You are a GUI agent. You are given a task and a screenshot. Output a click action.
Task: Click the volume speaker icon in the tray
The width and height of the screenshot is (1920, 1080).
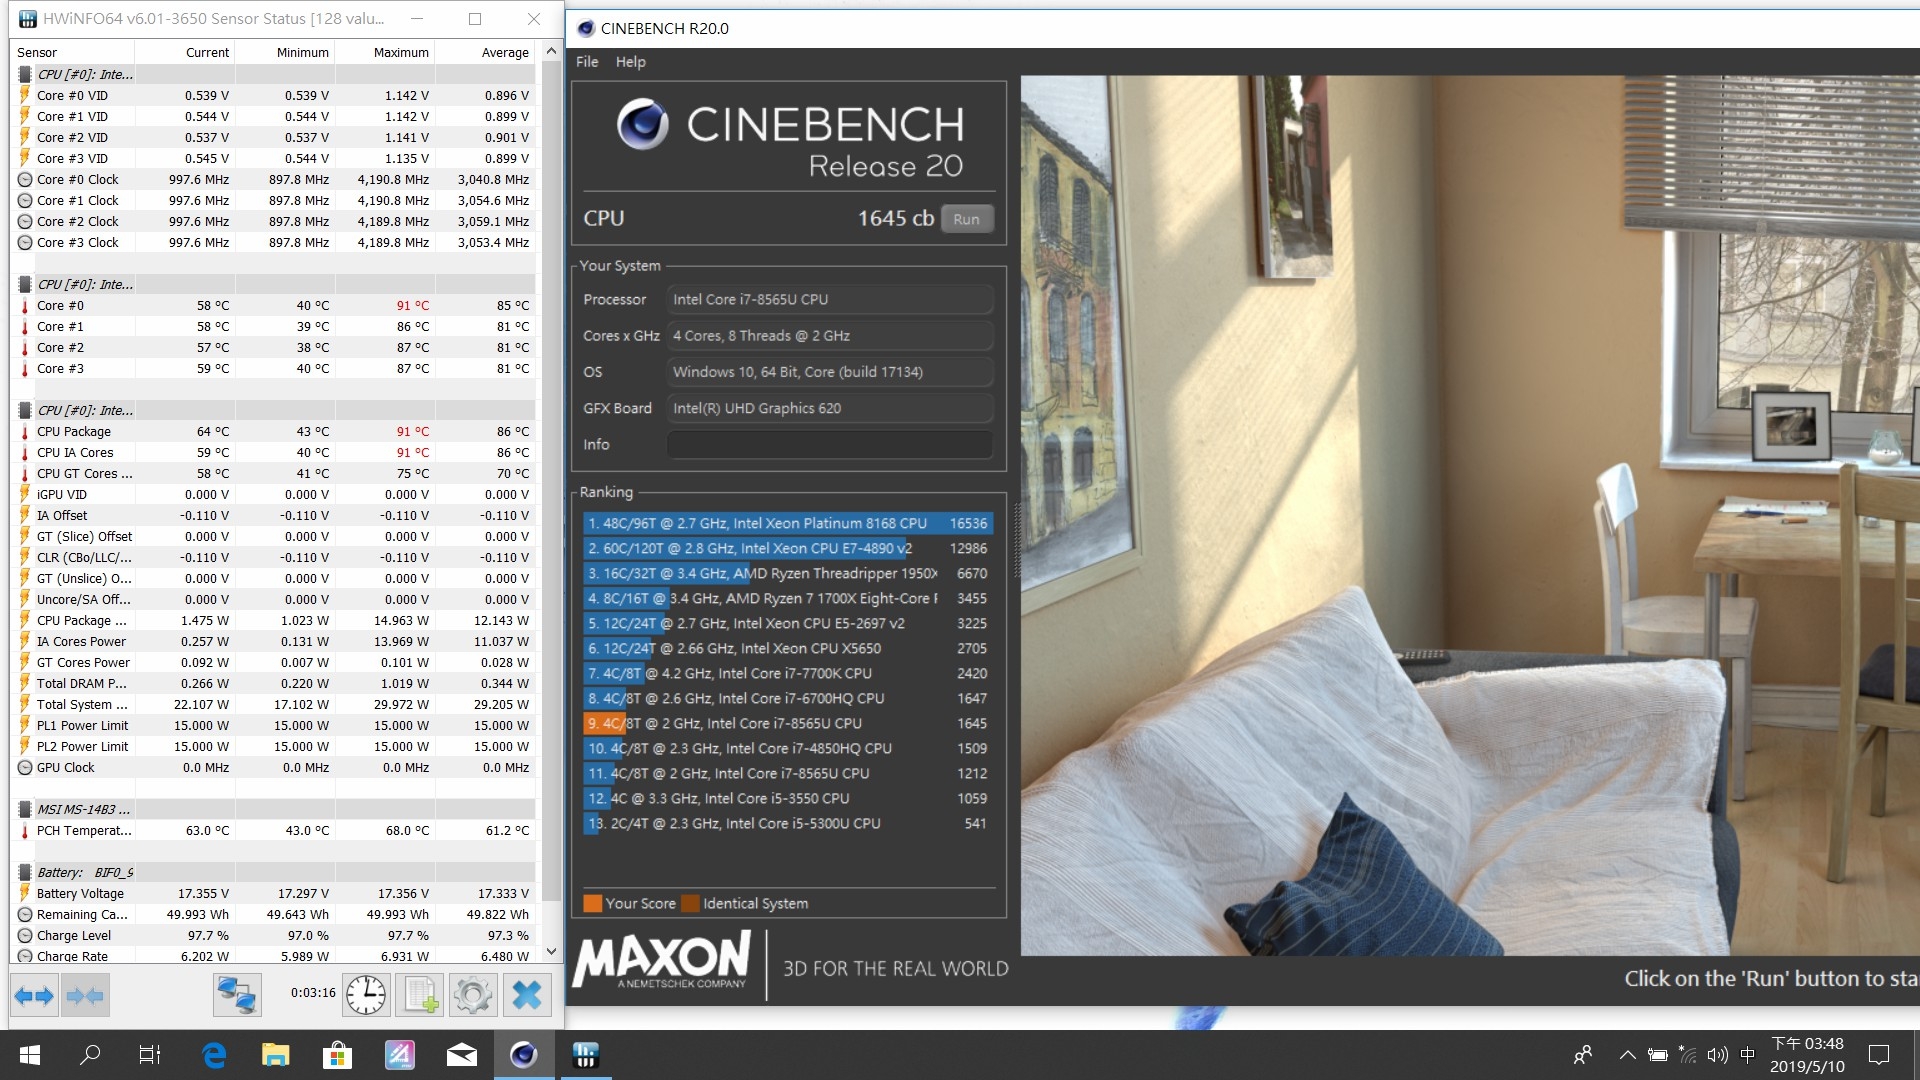tap(1718, 1055)
